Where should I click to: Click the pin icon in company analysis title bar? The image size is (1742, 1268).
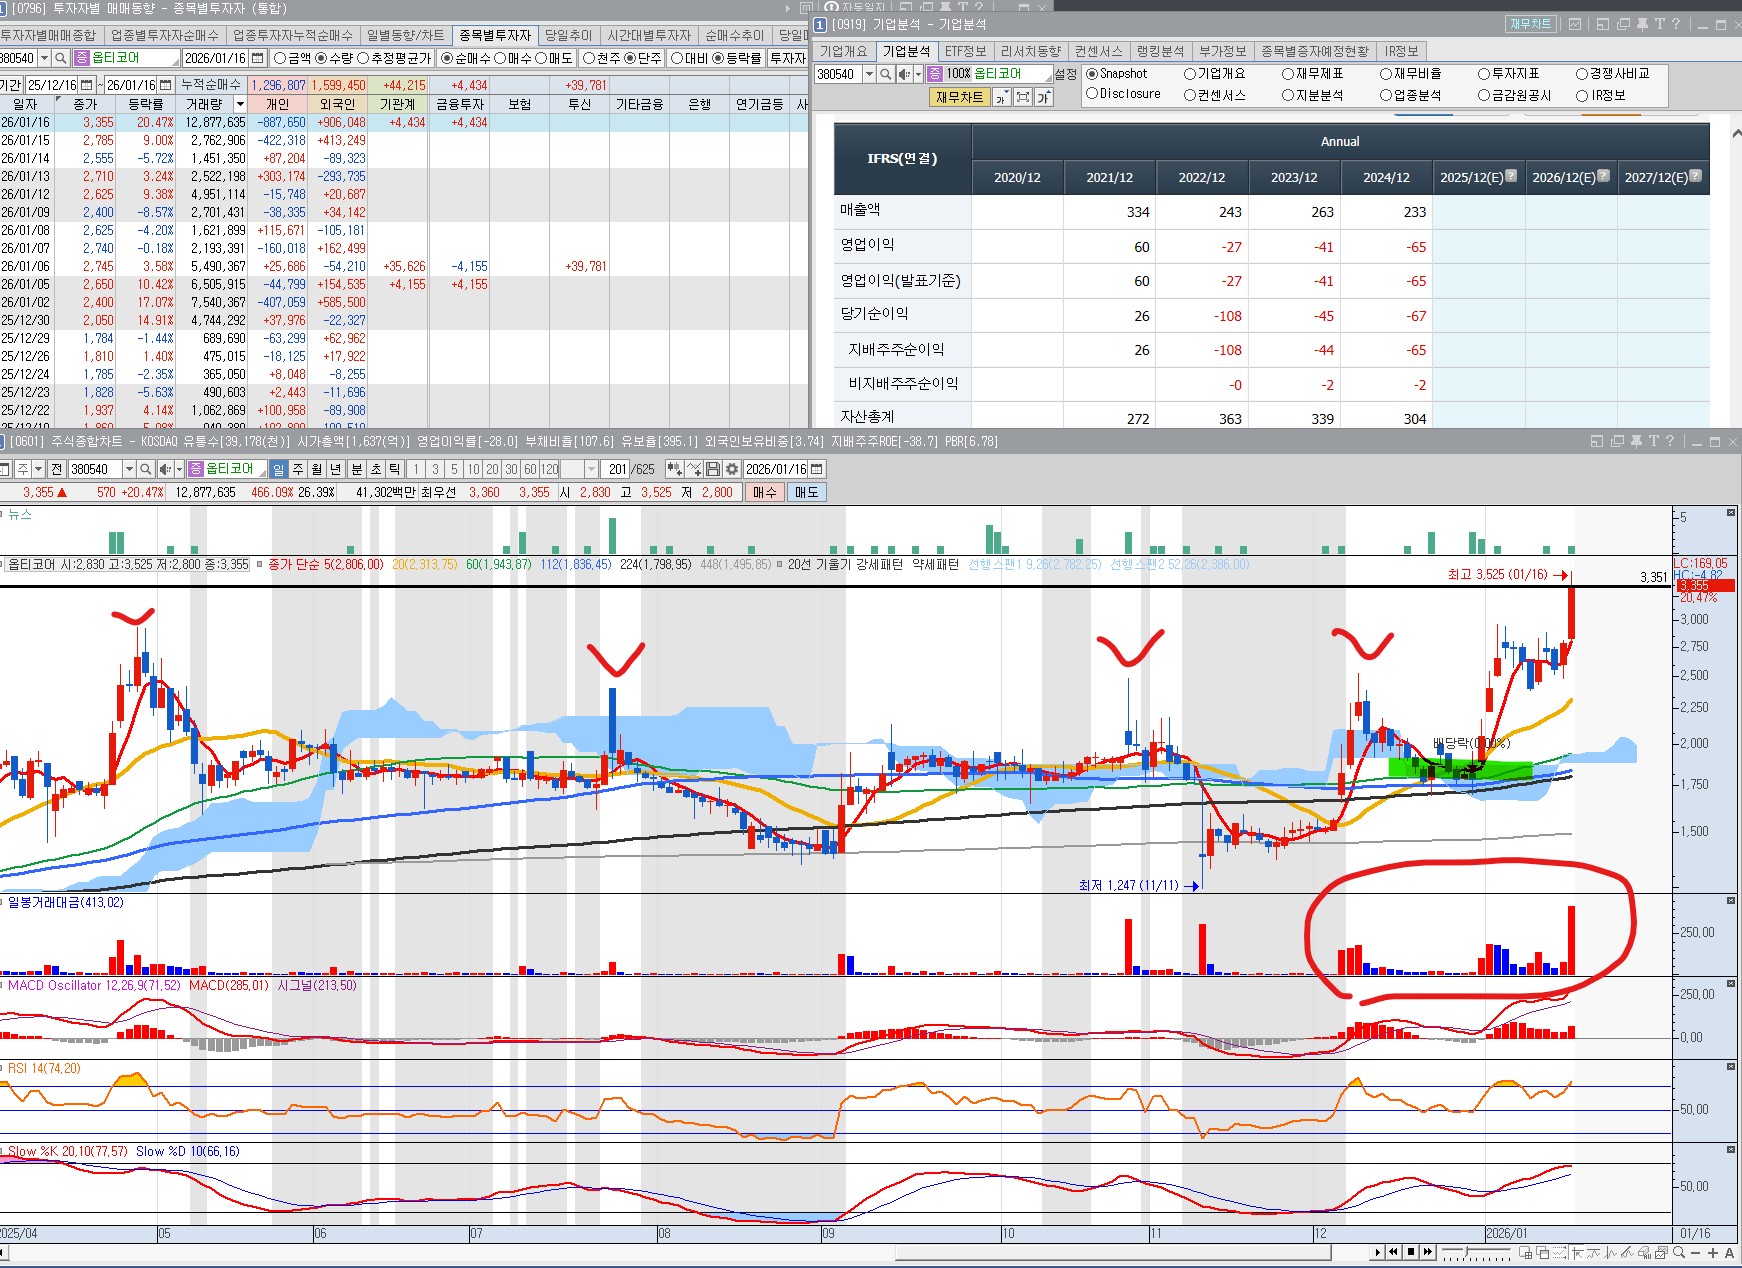tap(1642, 24)
